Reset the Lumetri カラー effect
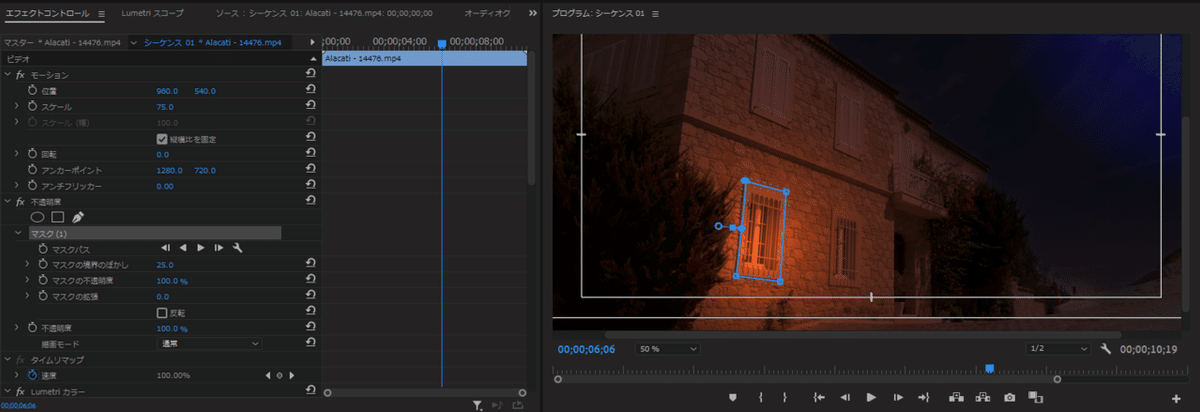This screenshot has height=412, width=1200. [x=311, y=391]
